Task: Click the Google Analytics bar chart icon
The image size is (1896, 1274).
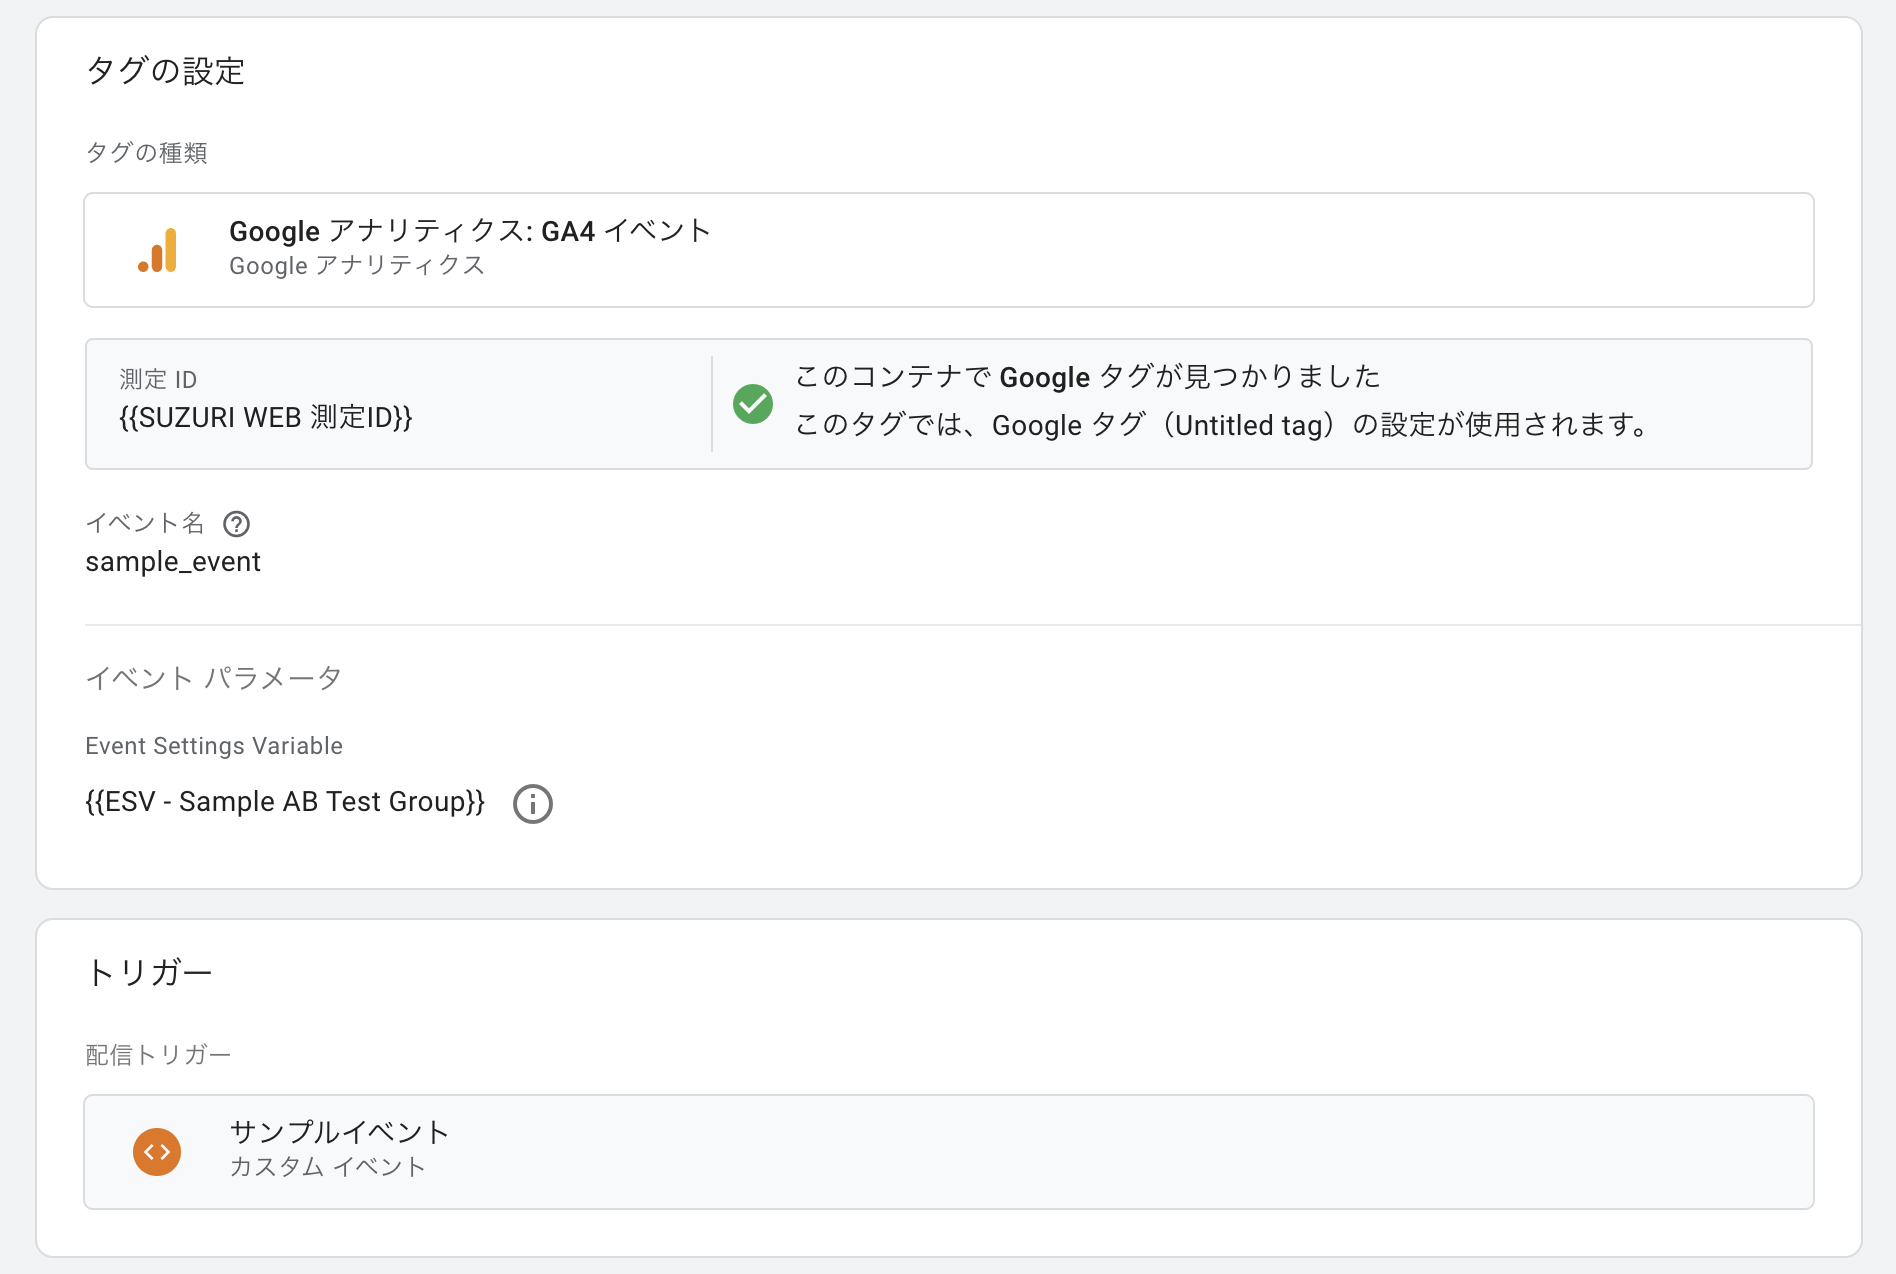Action: pyautogui.click(x=158, y=250)
